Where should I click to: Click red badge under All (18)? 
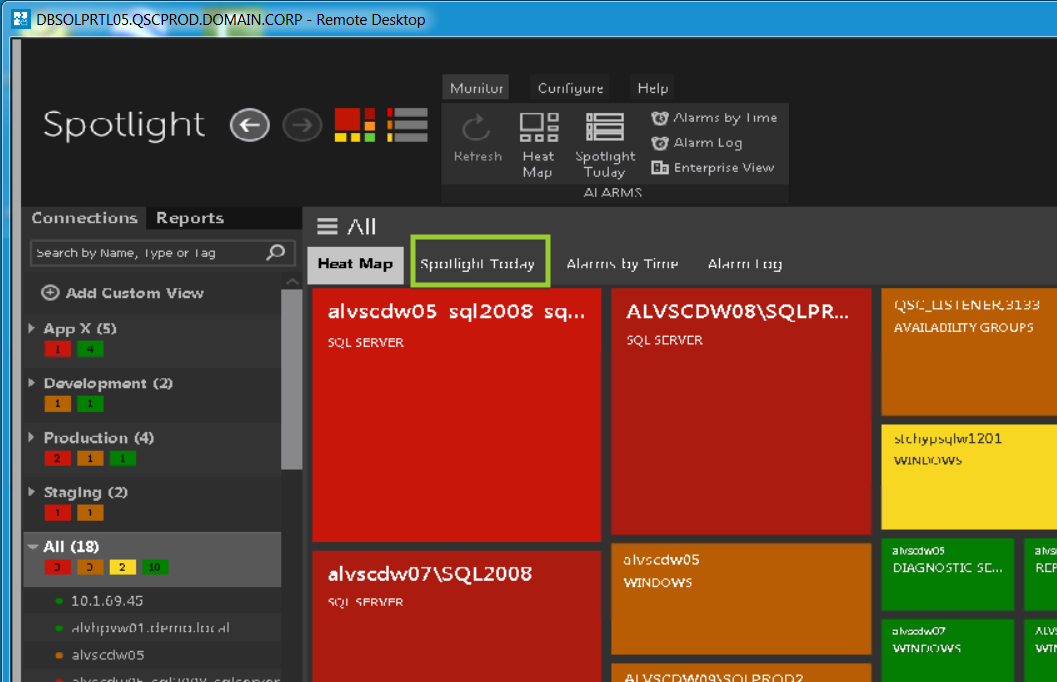(x=57, y=567)
